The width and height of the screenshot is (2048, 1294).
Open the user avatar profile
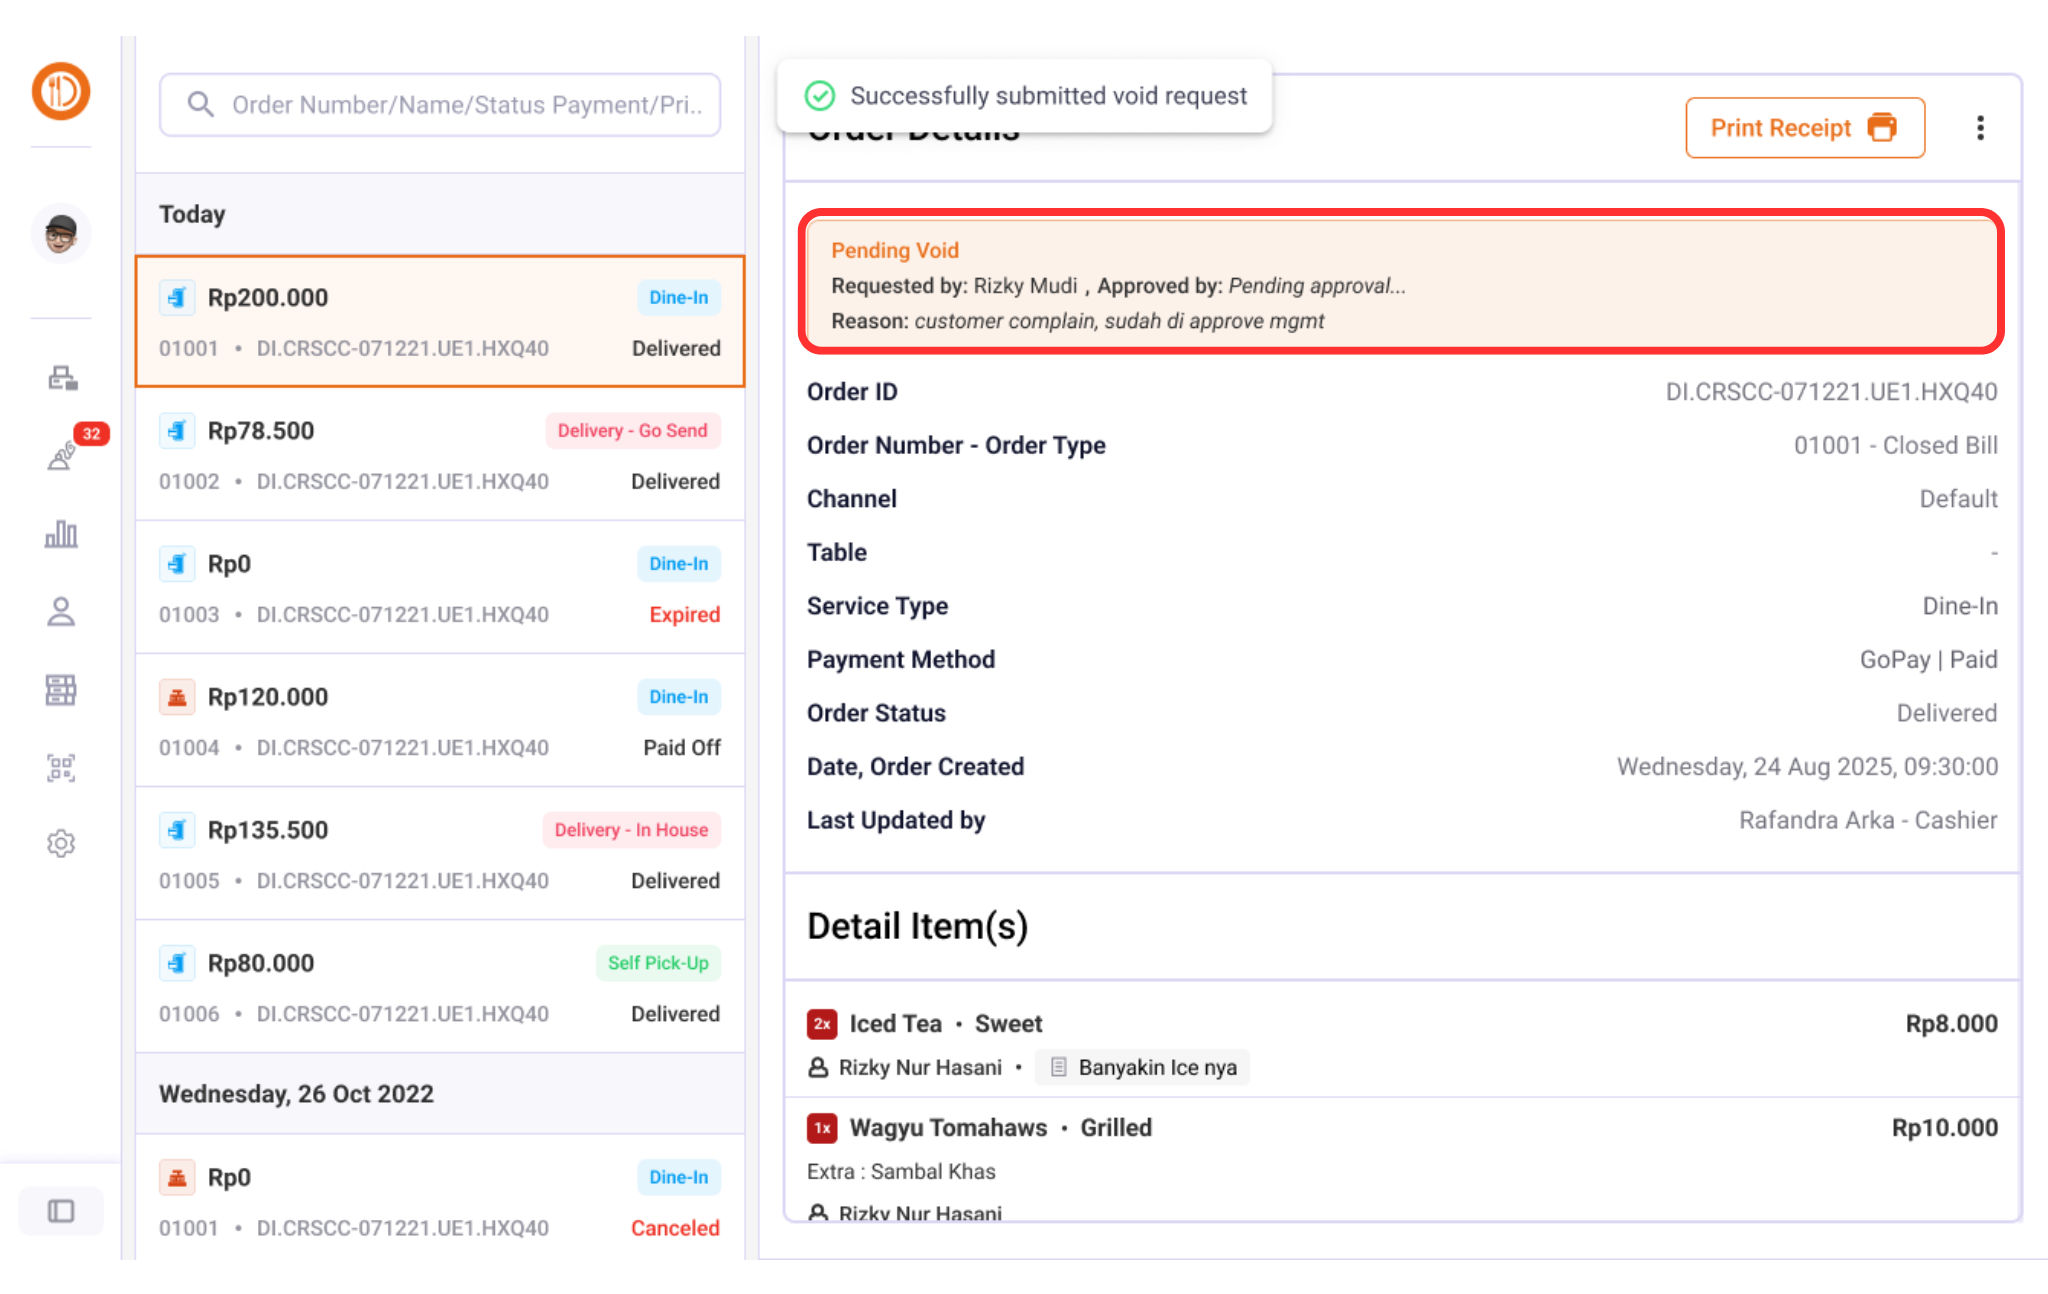point(61,235)
